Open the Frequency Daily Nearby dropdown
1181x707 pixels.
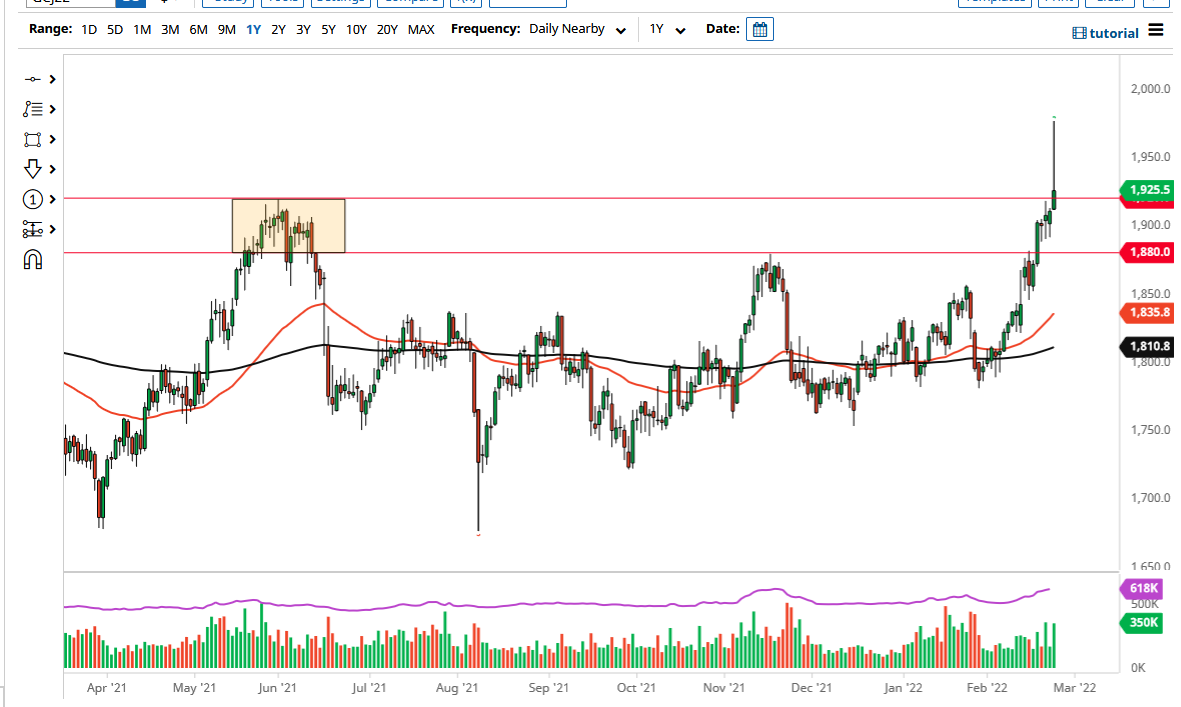[x=580, y=29]
